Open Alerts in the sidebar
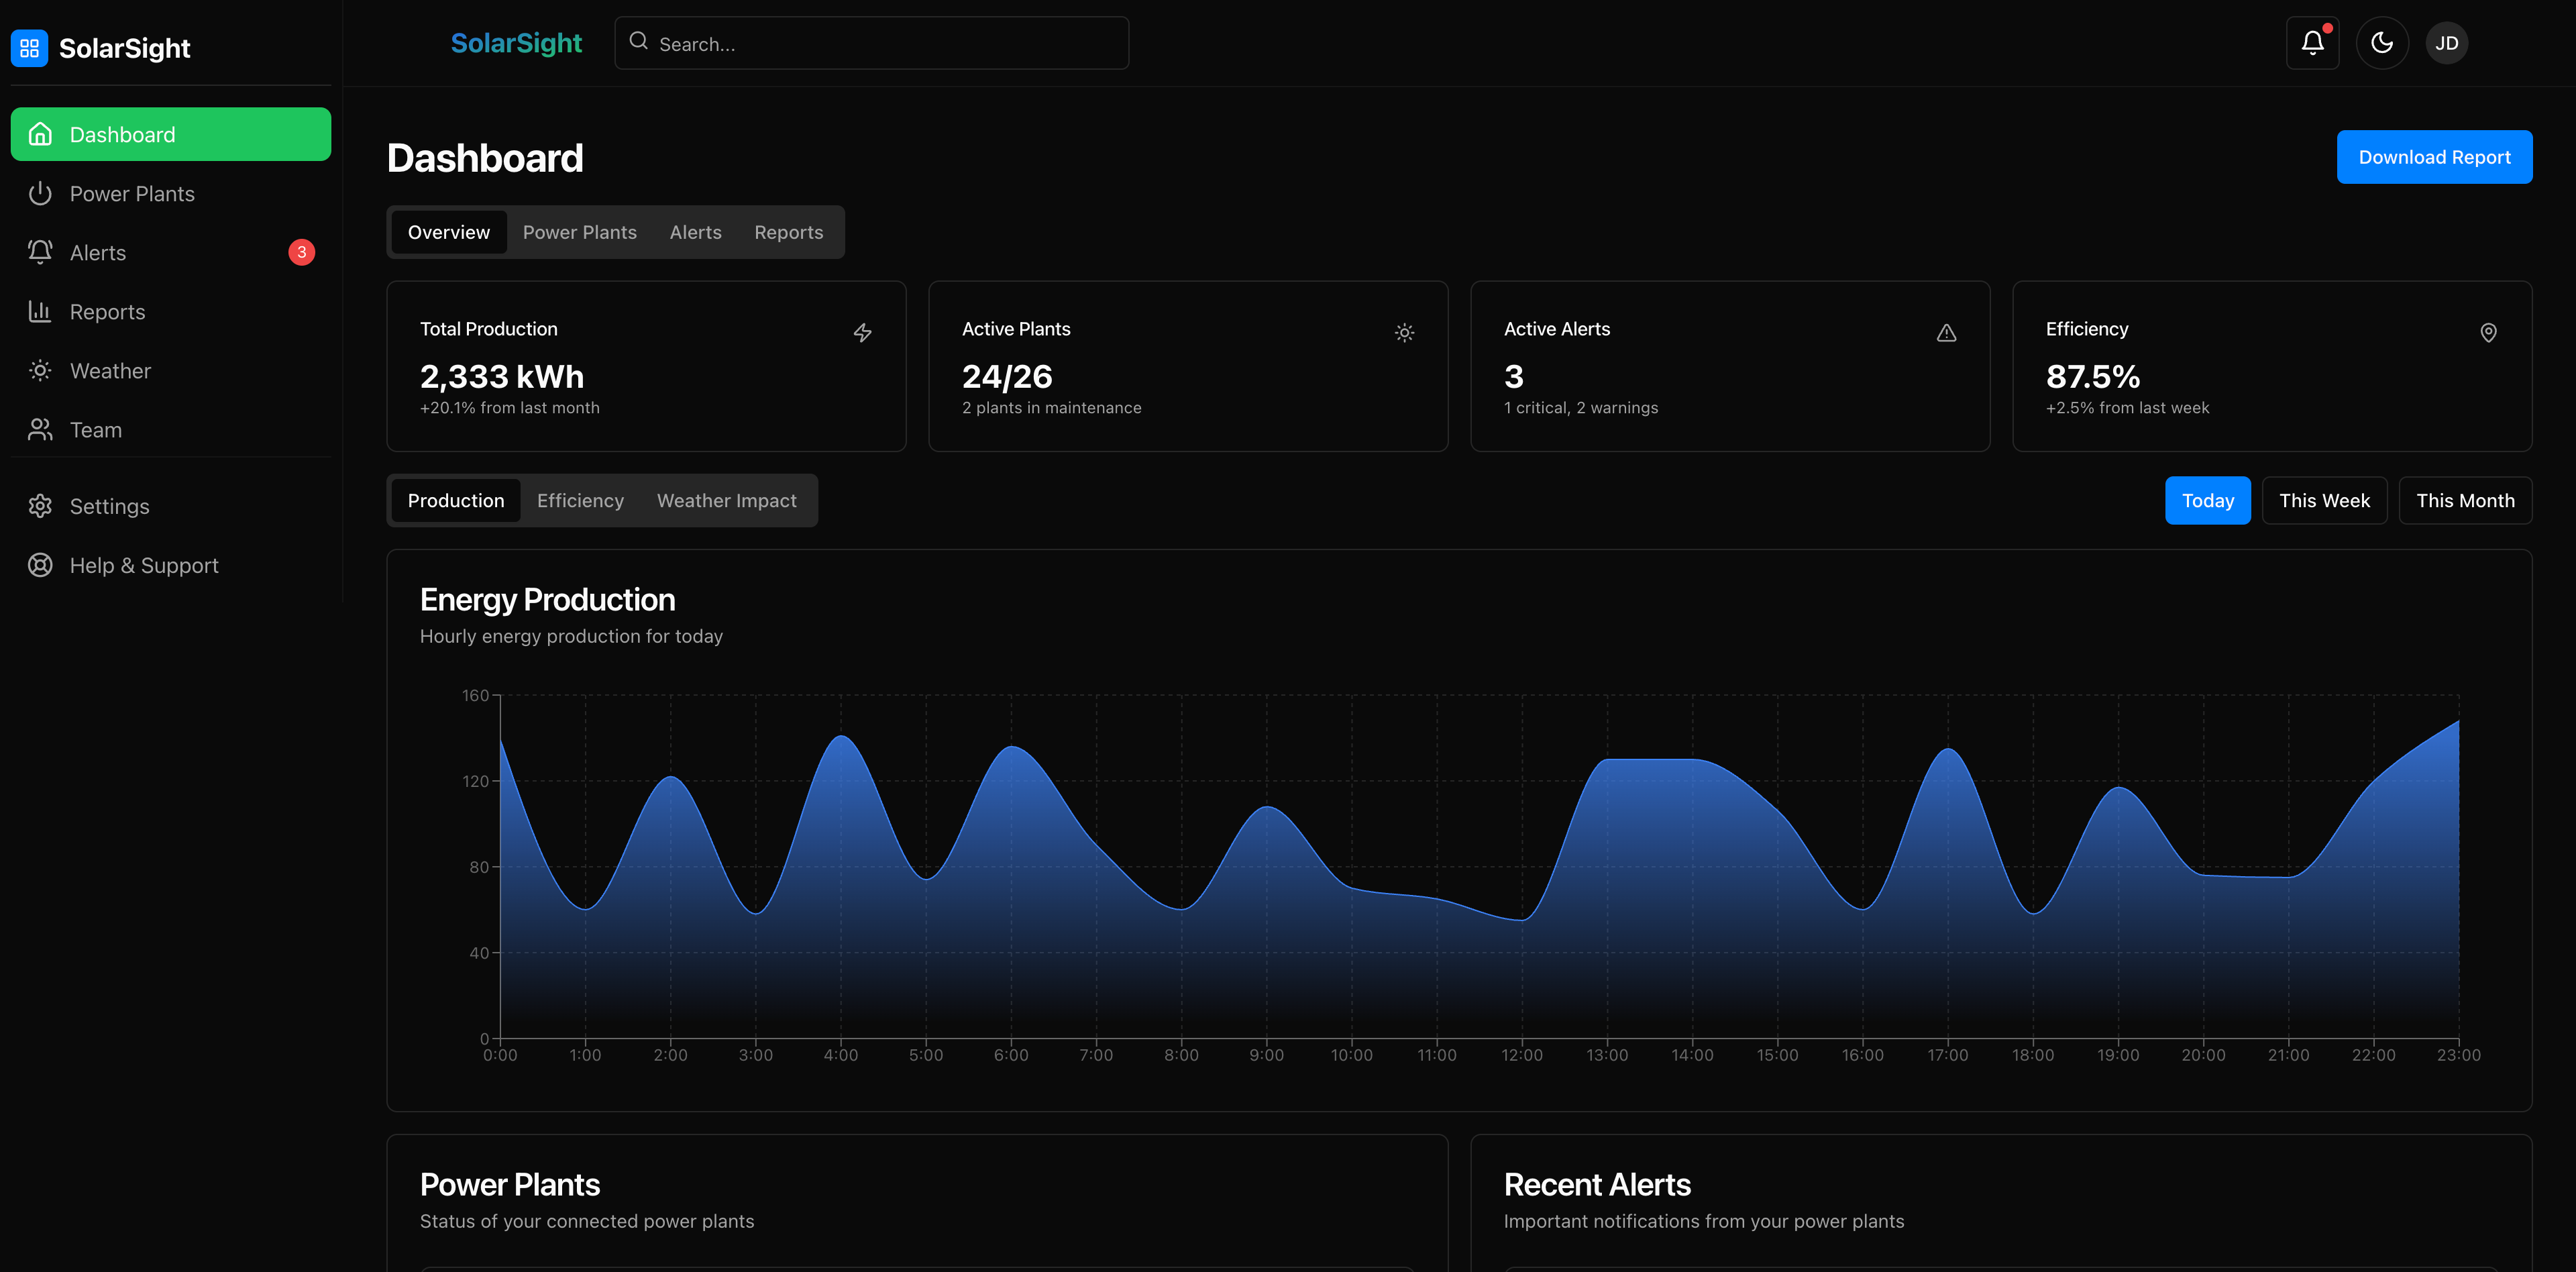This screenshot has height=1272, width=2576. click(98, 253)
